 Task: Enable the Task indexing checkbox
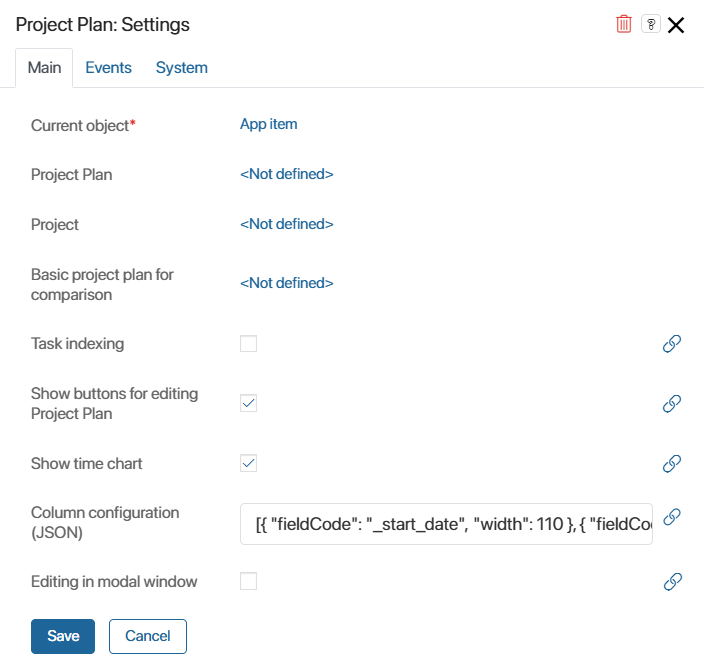click(x=248, y=344)
